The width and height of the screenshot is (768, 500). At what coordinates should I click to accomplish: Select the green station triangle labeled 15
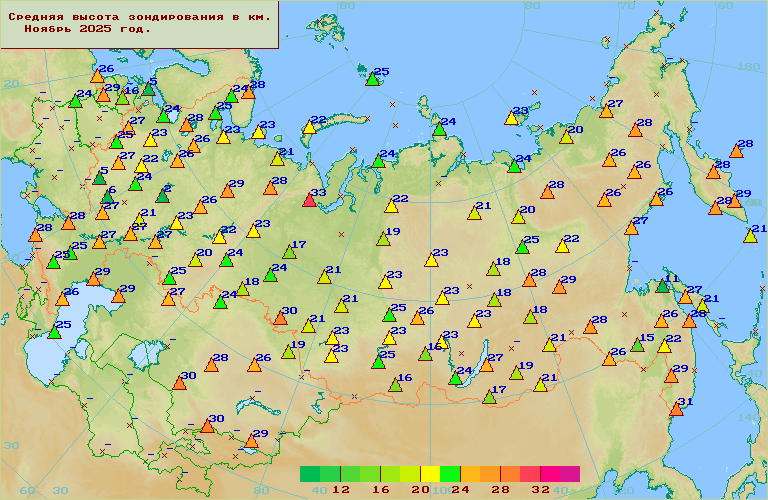coord(637,346)
